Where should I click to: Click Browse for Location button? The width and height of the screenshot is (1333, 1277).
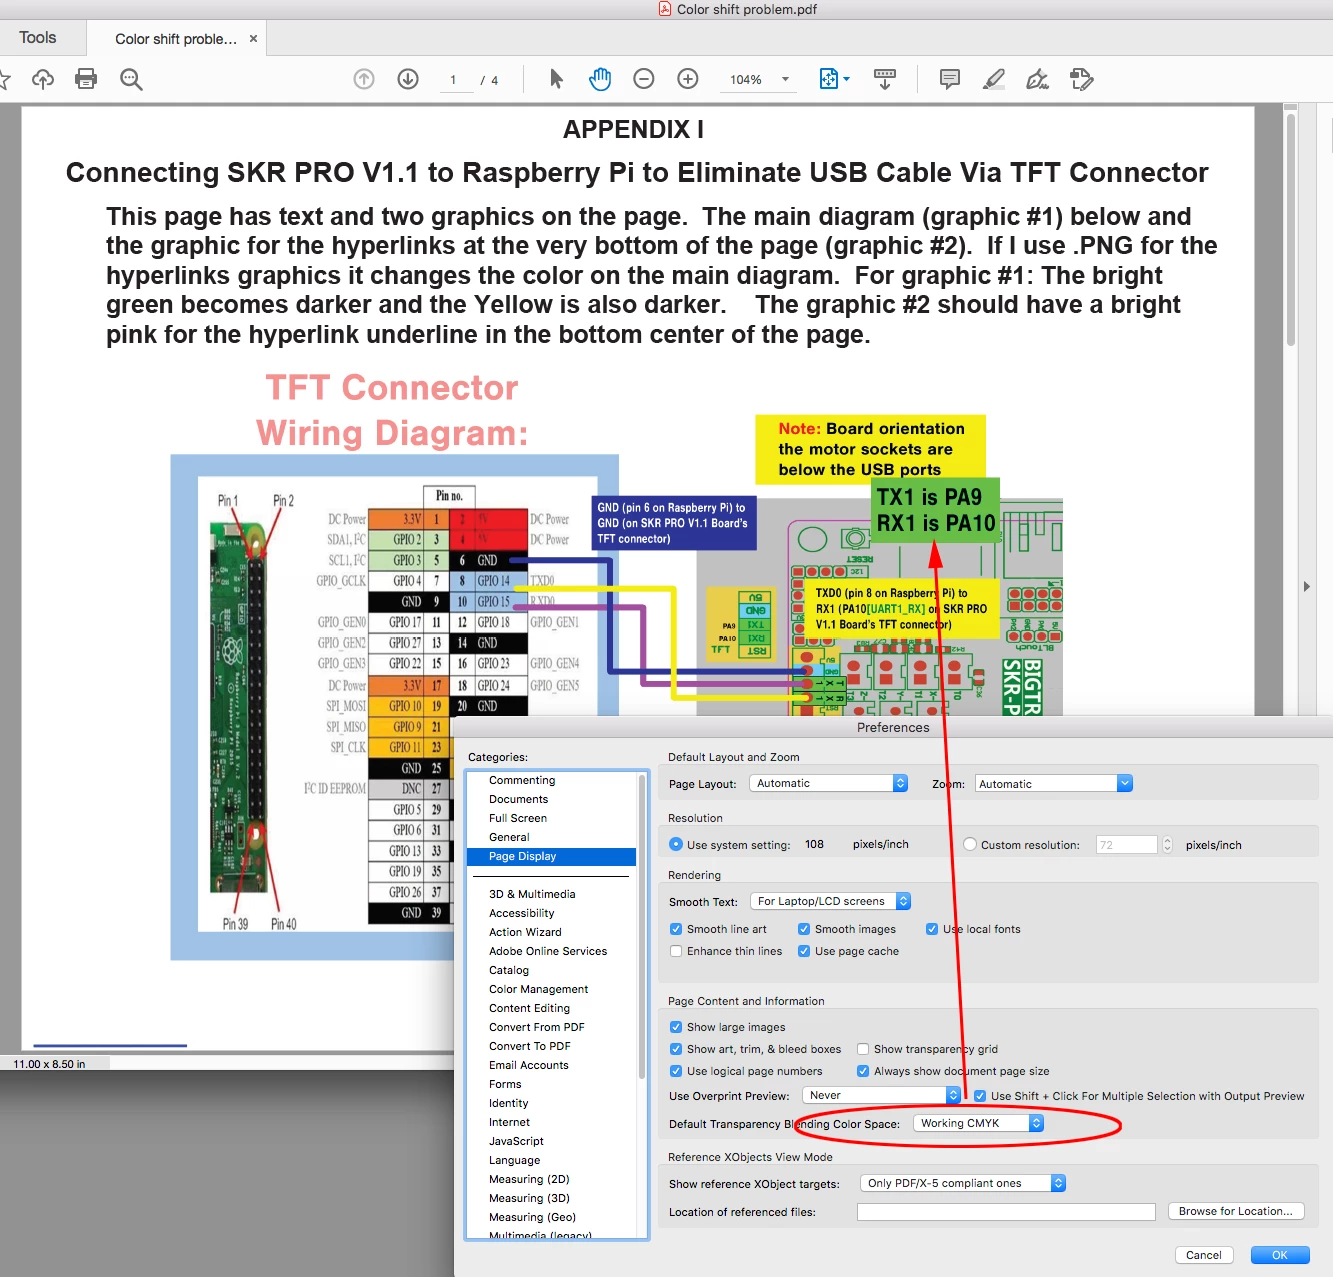coord(1236,1211)
